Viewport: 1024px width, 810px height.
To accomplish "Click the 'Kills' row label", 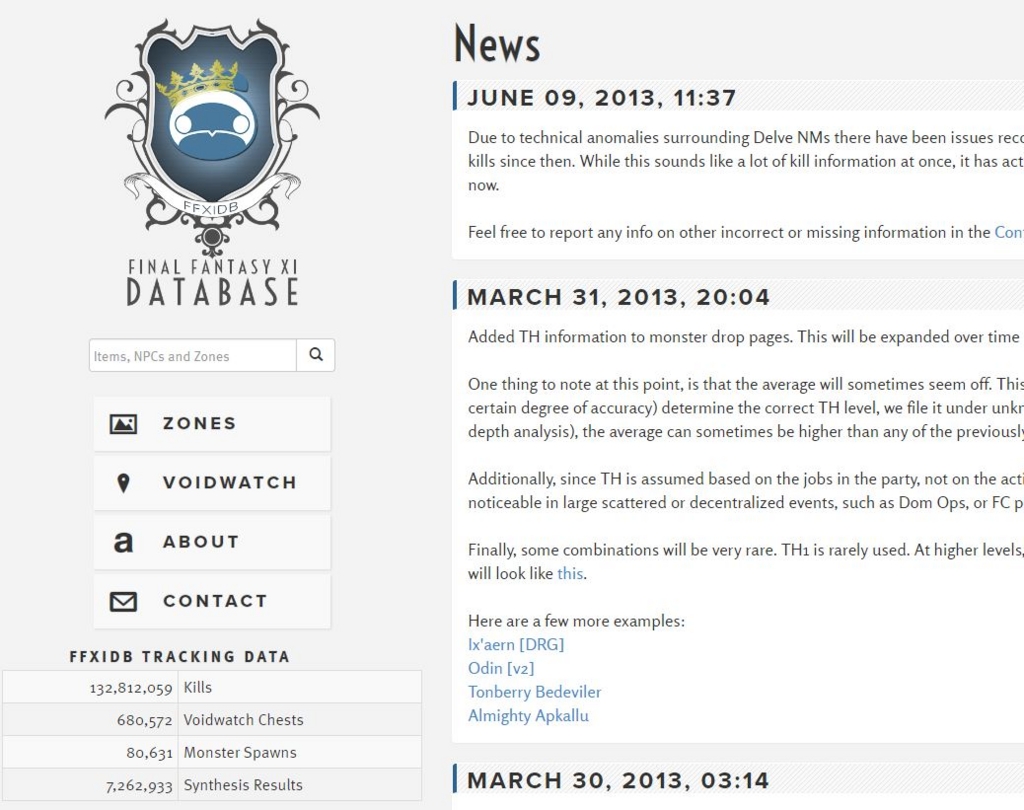I will [x=198, y=687].
